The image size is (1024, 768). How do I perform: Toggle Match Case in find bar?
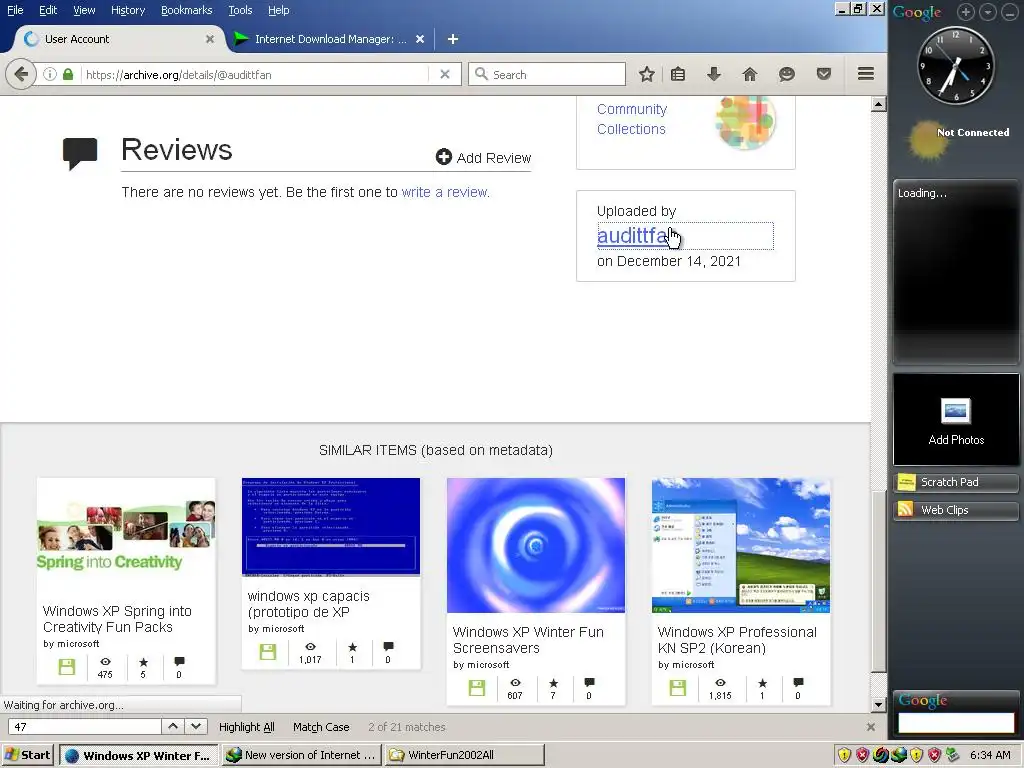click(321, 727)
